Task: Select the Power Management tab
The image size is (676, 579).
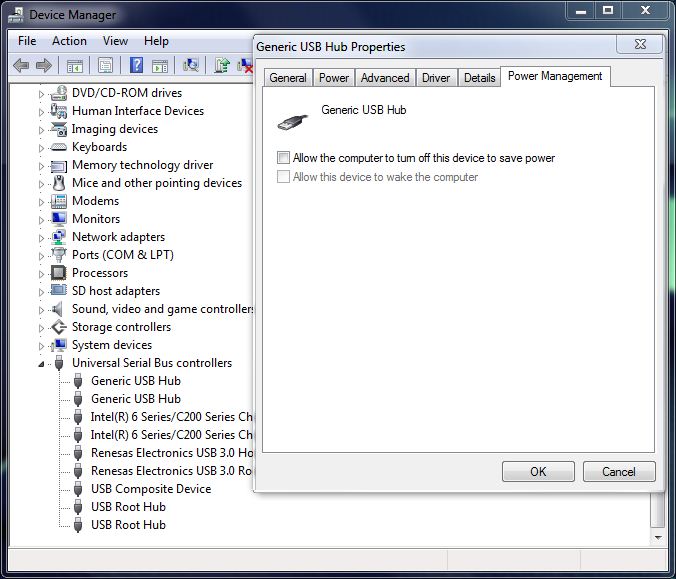Action: coord(555,76)
